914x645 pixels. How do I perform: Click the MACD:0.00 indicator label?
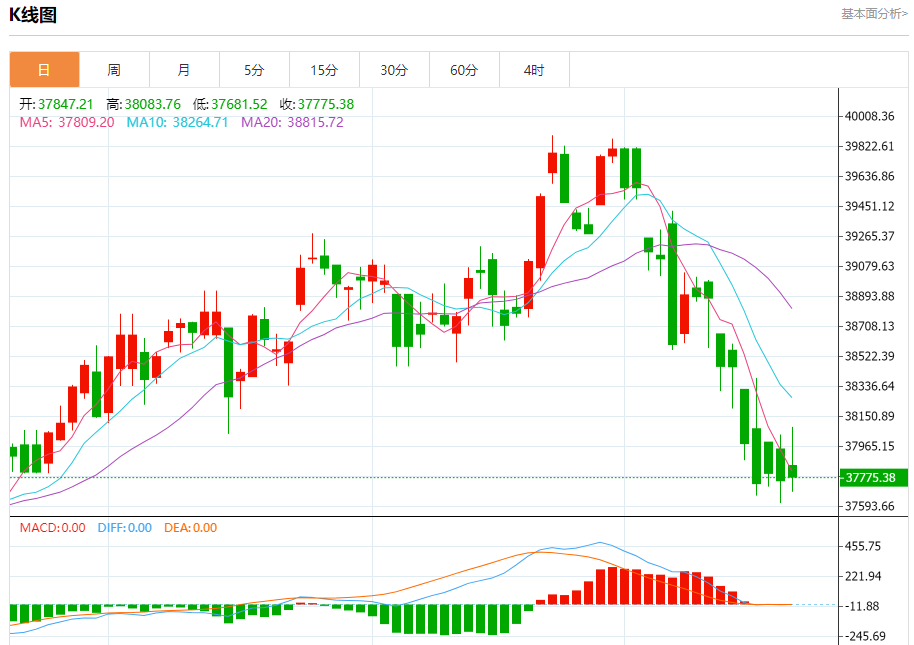52,528
